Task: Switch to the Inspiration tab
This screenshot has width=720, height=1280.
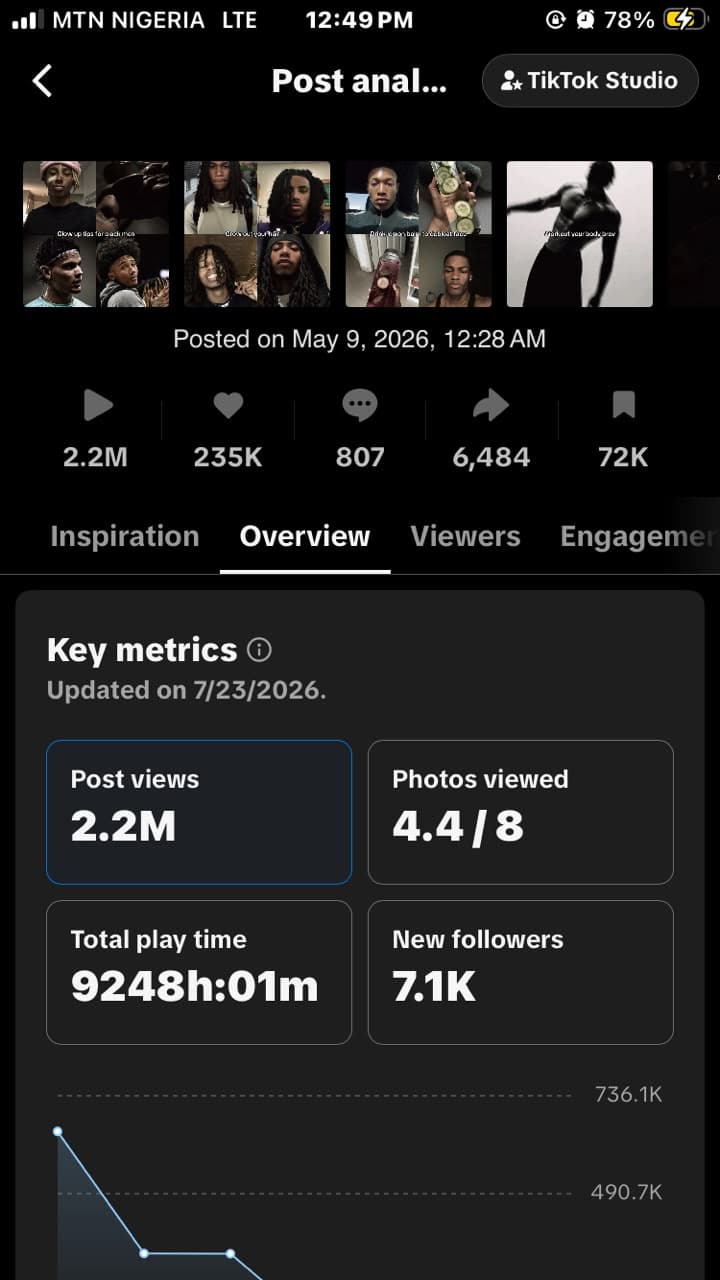Action: pos(125,536)
